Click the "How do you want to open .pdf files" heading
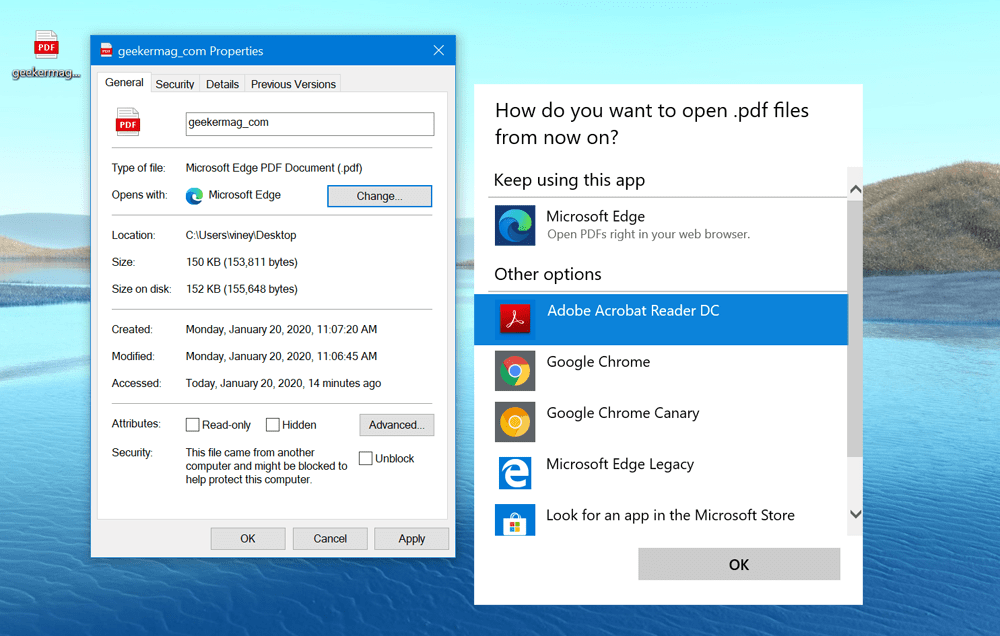The height and width of the screenshot is (636, 1000). point(652,124)
